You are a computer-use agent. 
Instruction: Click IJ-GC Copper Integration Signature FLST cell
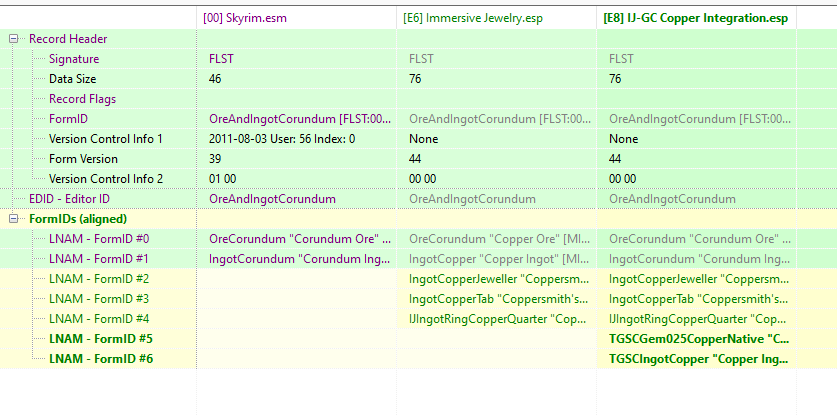point(697,59)
